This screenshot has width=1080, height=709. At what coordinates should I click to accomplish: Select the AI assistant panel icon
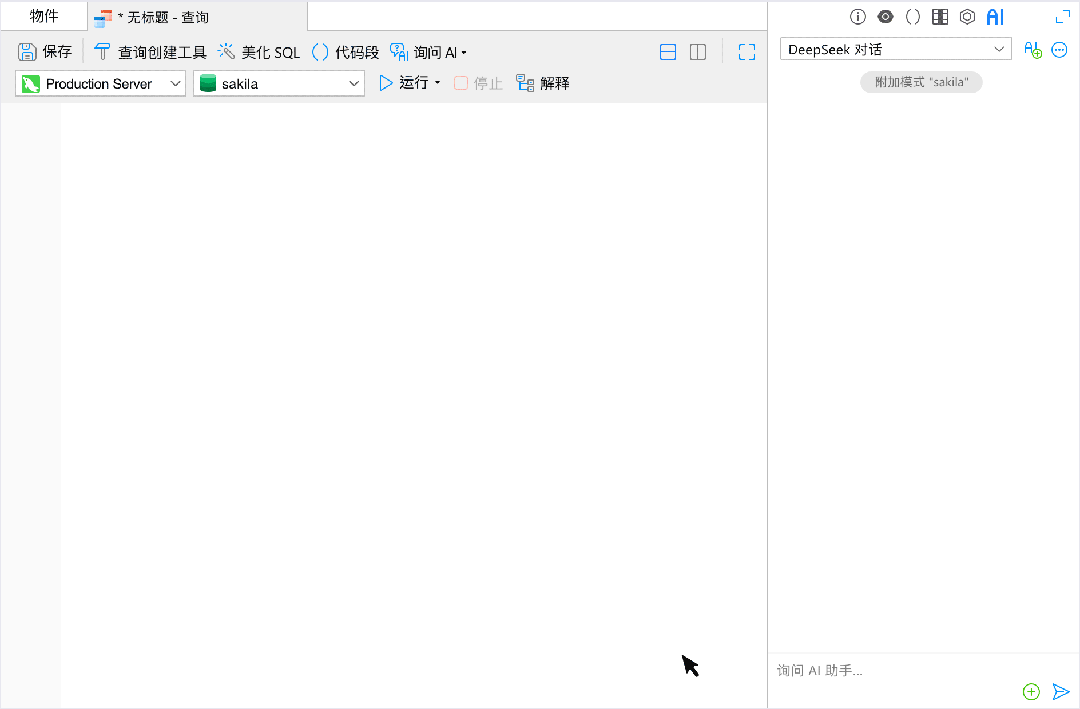click(x=995, y=17)
